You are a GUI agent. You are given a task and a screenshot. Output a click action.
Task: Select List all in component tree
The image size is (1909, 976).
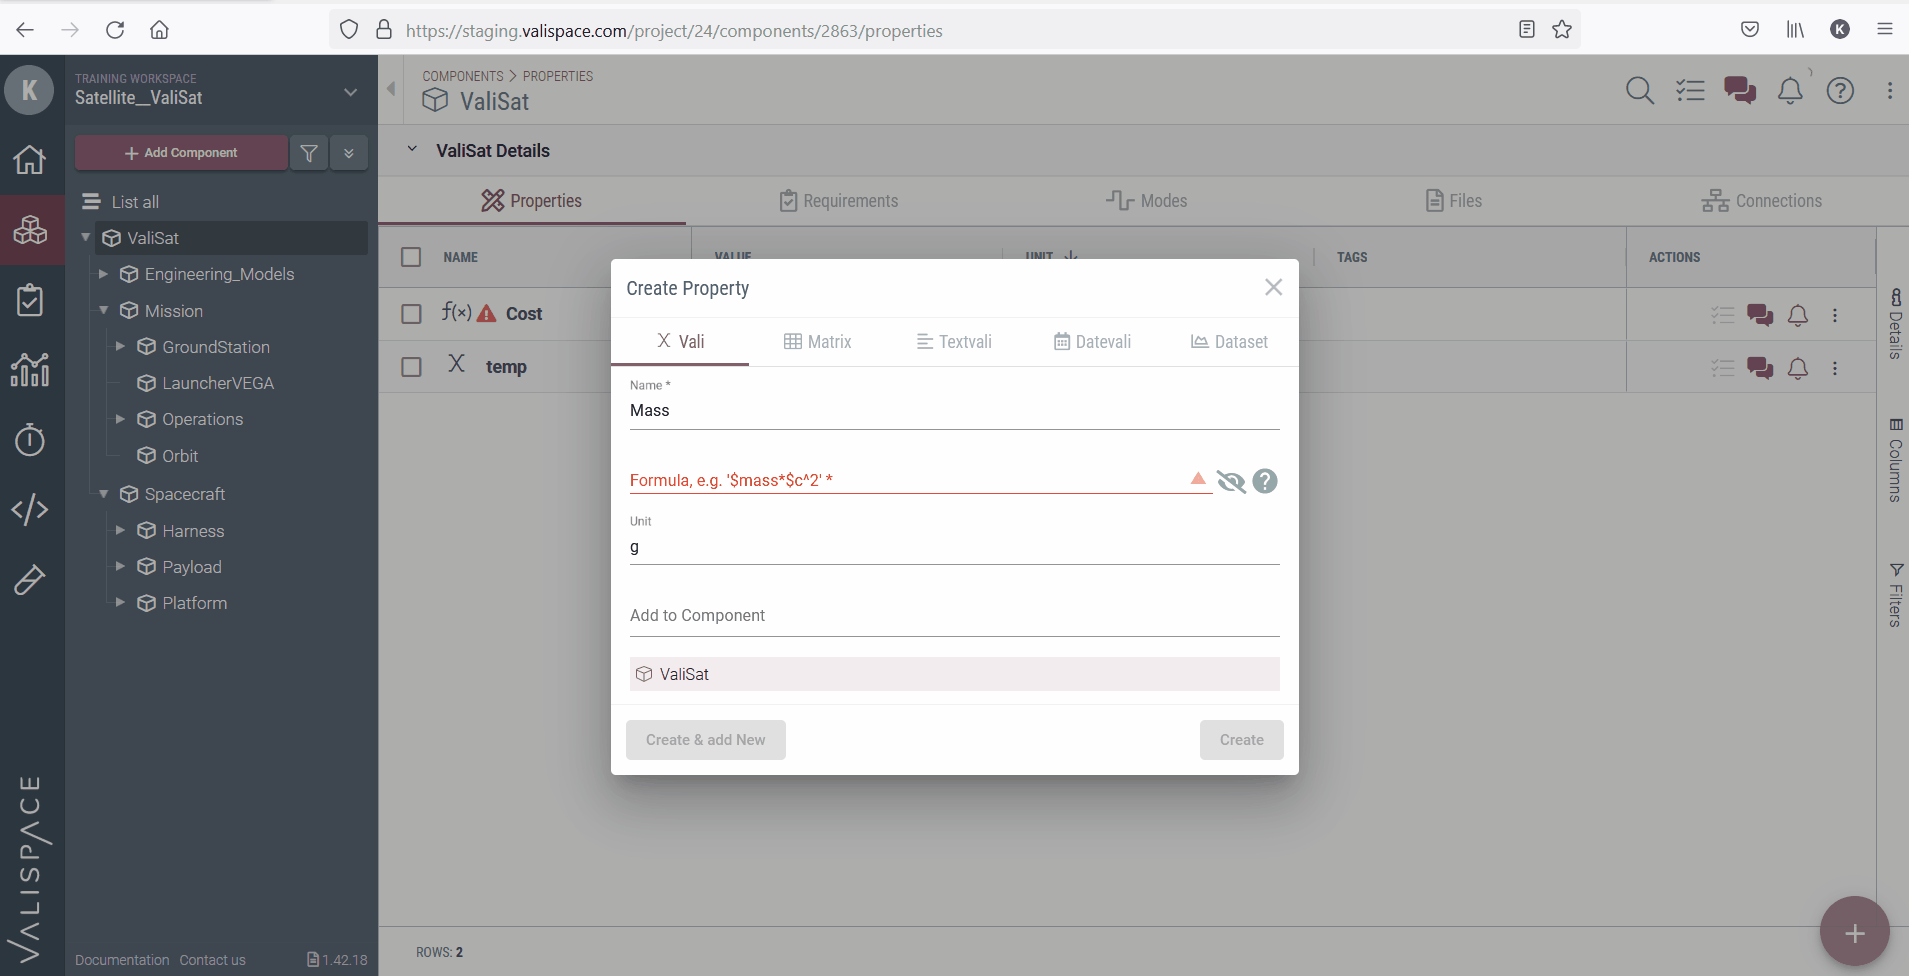135,202
